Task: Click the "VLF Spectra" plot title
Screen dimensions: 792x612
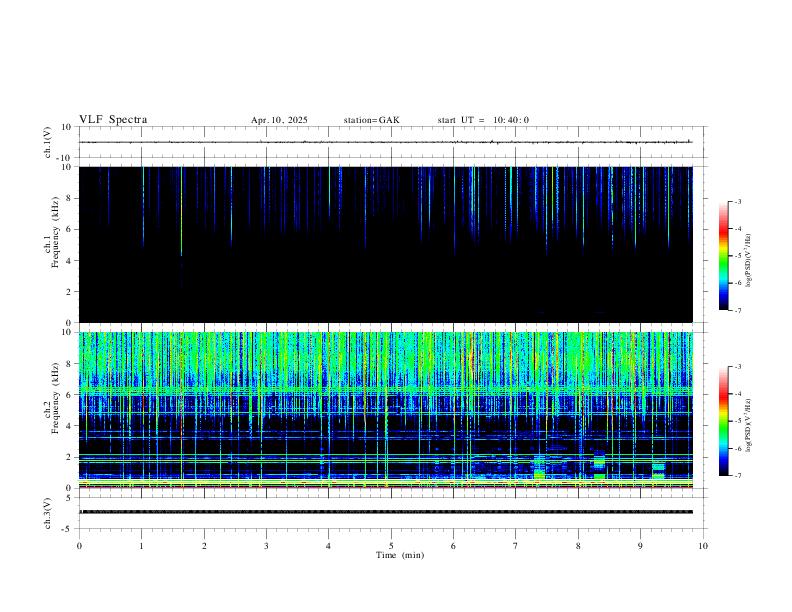Action: 113,120
